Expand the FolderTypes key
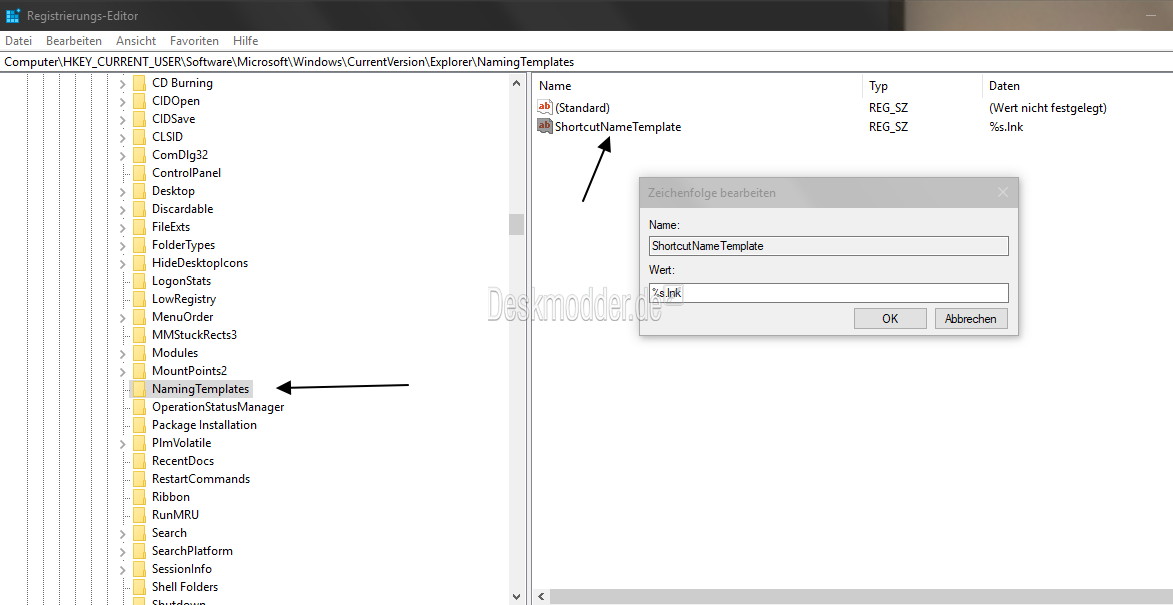 click(x=123, y=245)
